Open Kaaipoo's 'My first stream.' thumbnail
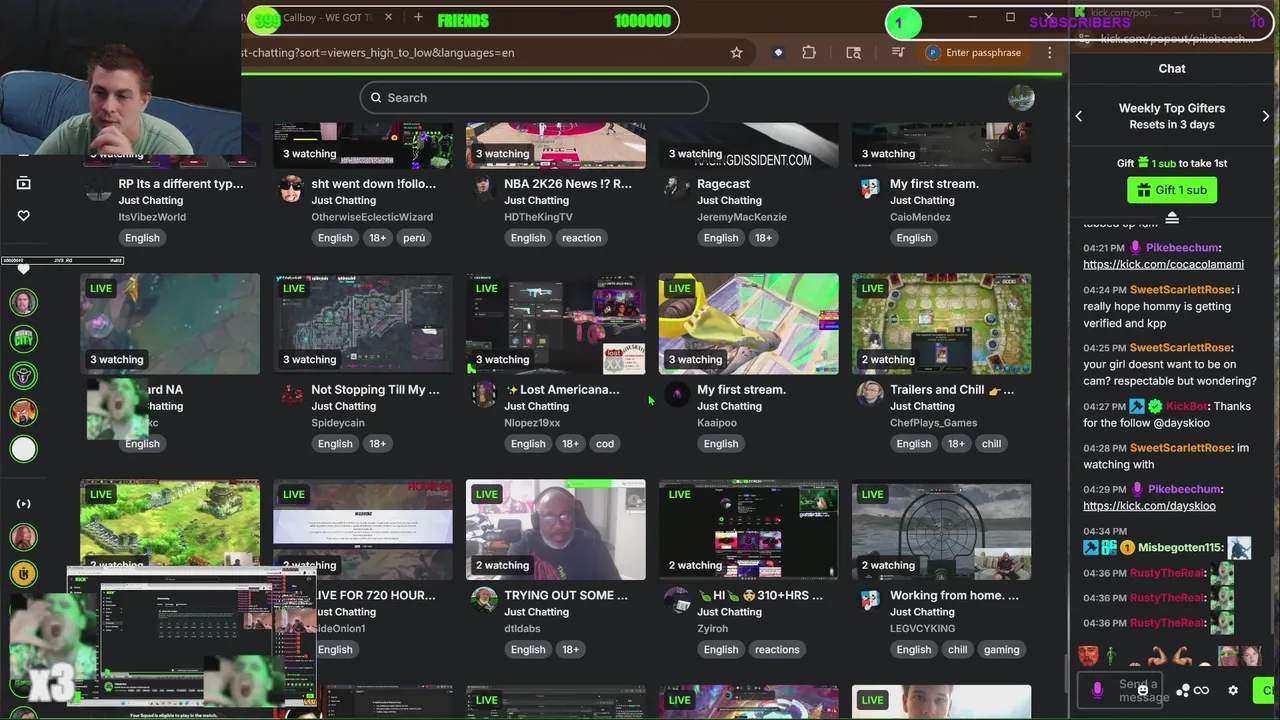 (x=748, y=324)
